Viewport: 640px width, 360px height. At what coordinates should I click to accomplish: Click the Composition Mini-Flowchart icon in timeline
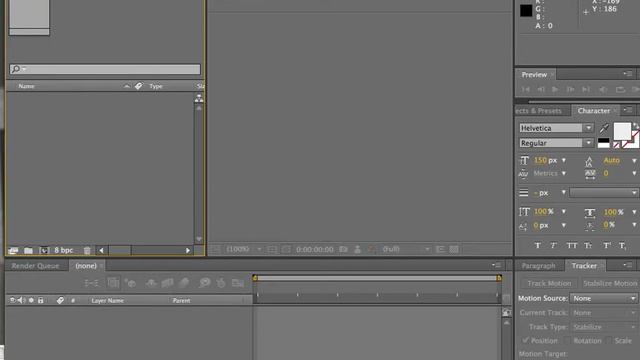(x=91, y=282)
